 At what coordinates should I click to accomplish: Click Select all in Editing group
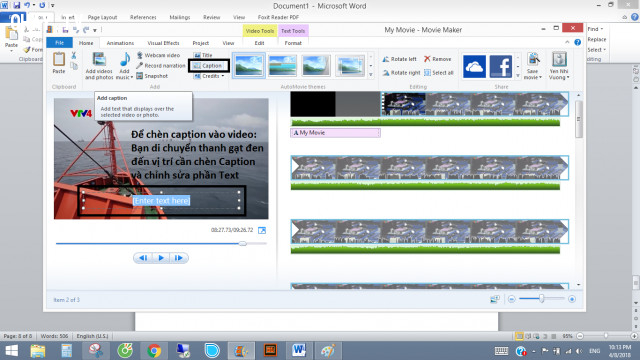point(439,73)
